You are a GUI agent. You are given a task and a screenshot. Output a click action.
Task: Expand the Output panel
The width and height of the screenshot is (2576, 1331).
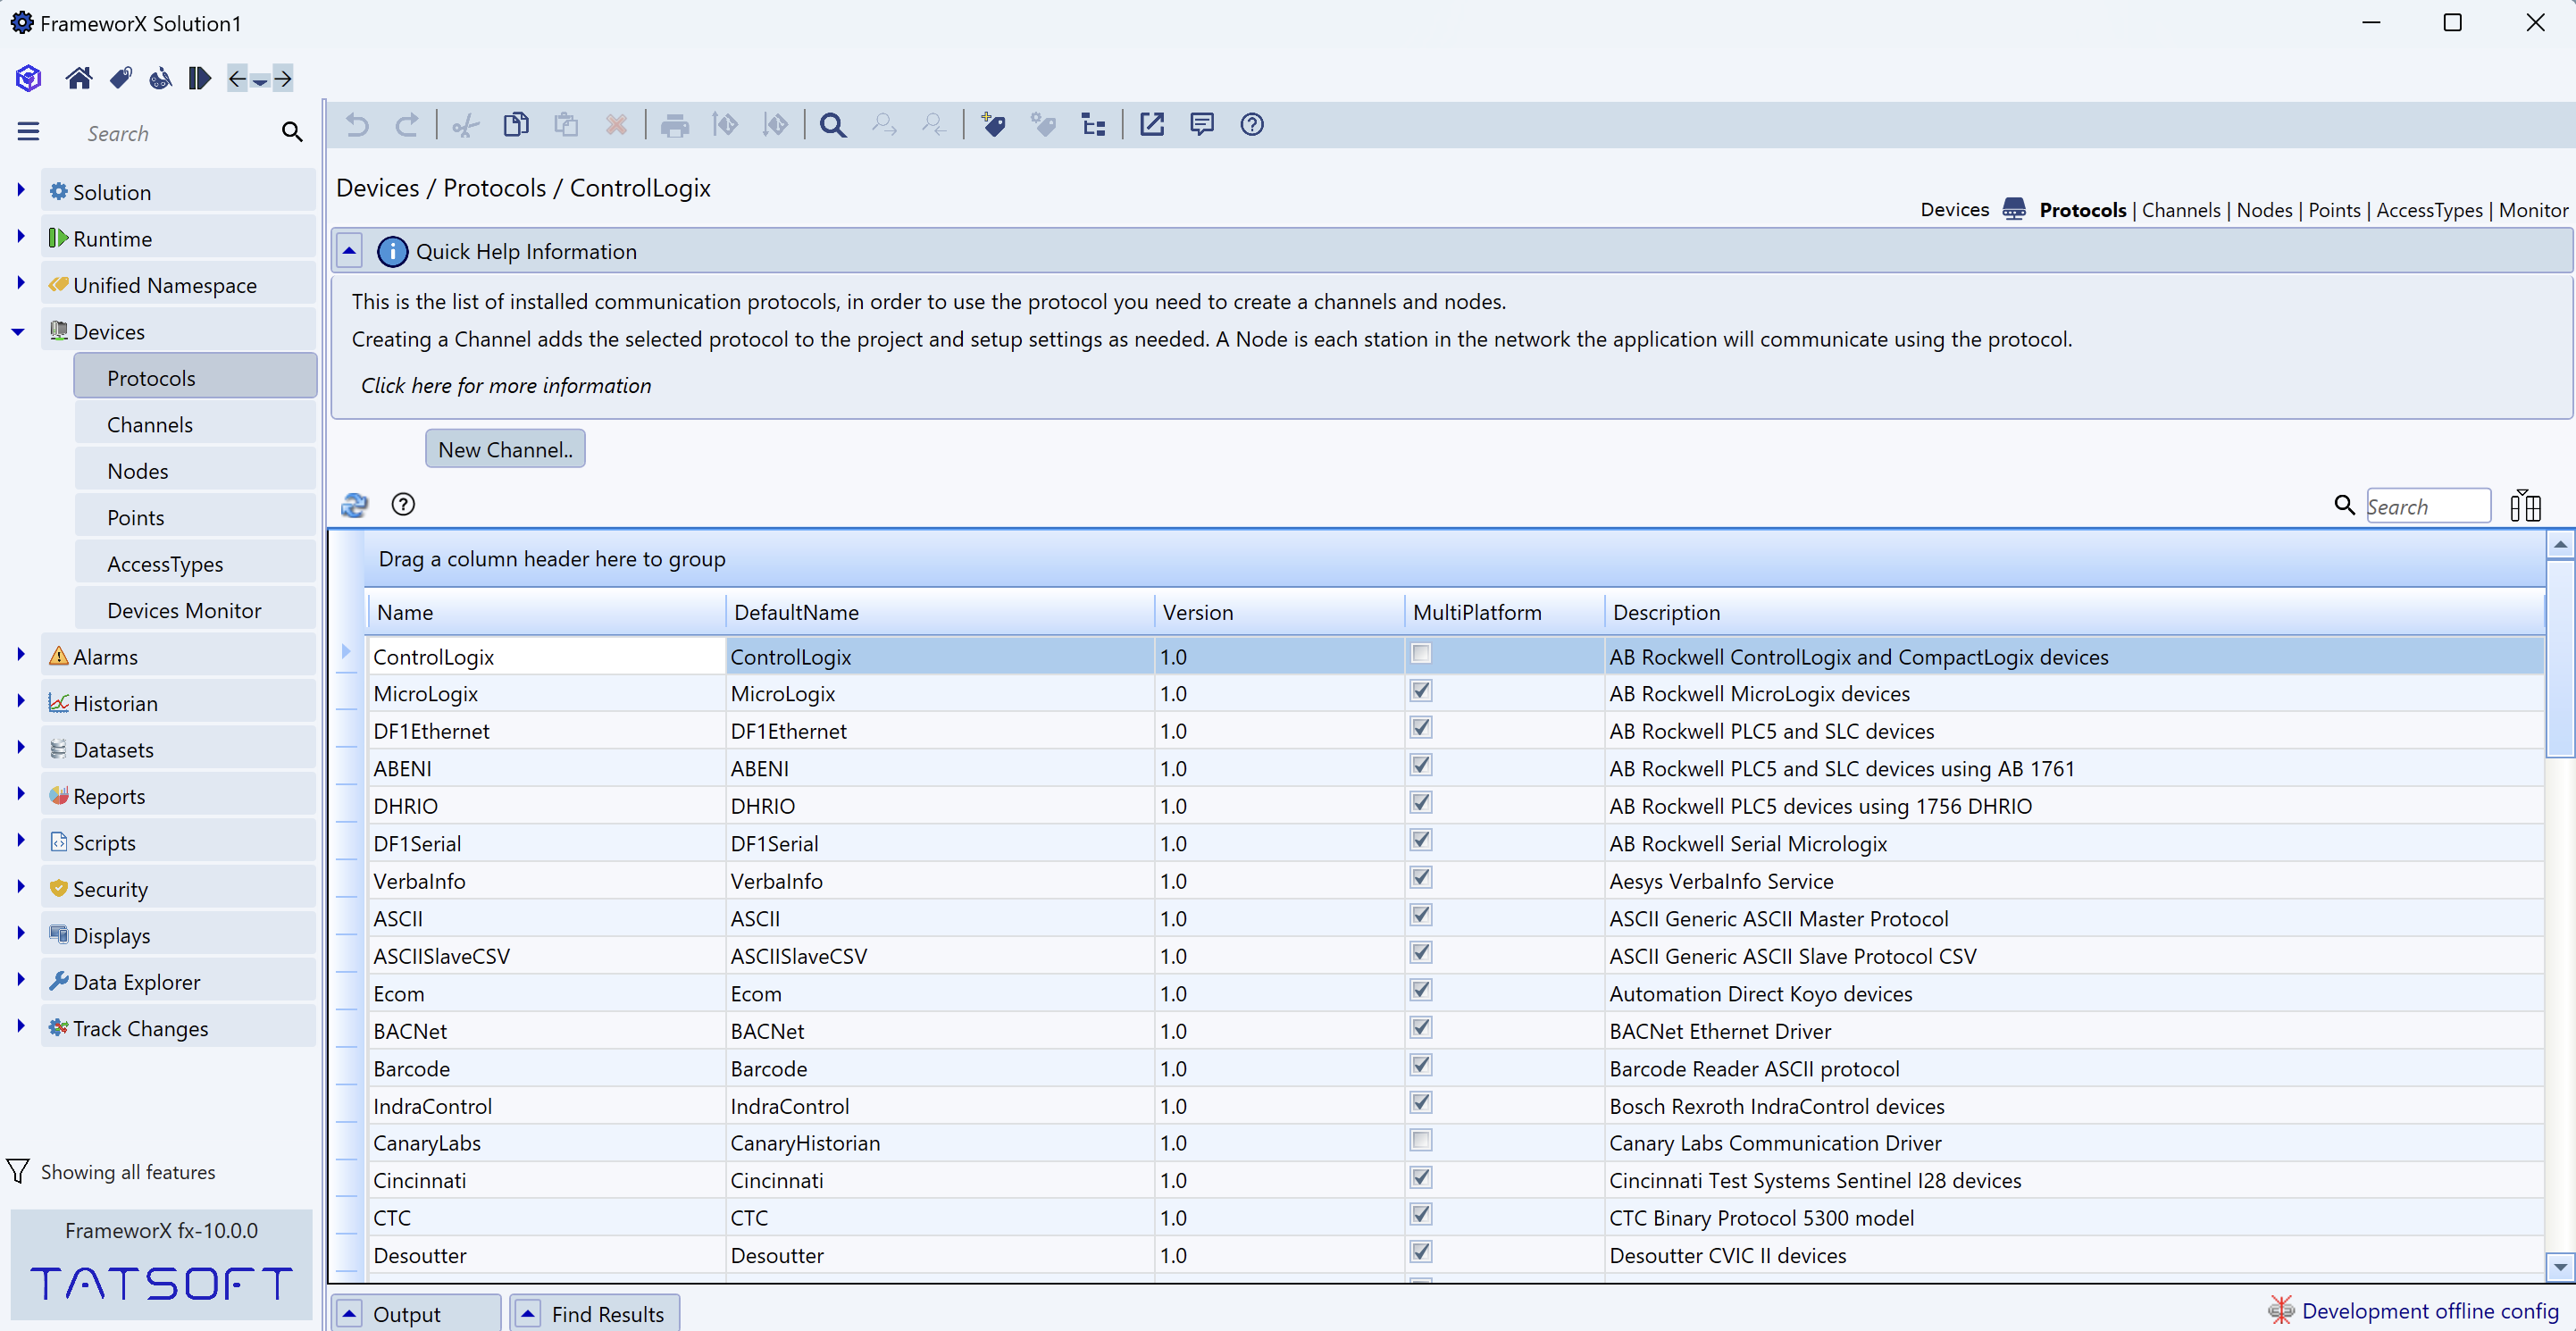(349, 1313)
